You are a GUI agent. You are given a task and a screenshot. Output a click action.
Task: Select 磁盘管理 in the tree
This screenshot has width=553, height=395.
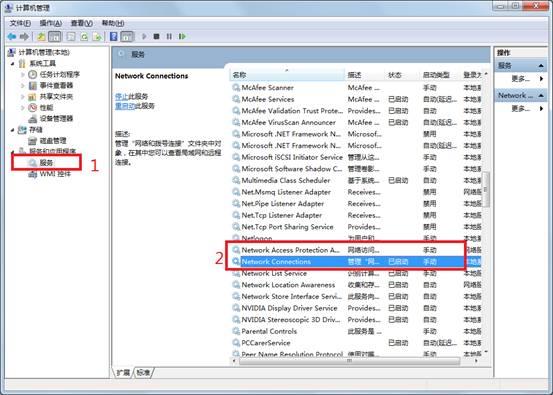click(53, 141)
